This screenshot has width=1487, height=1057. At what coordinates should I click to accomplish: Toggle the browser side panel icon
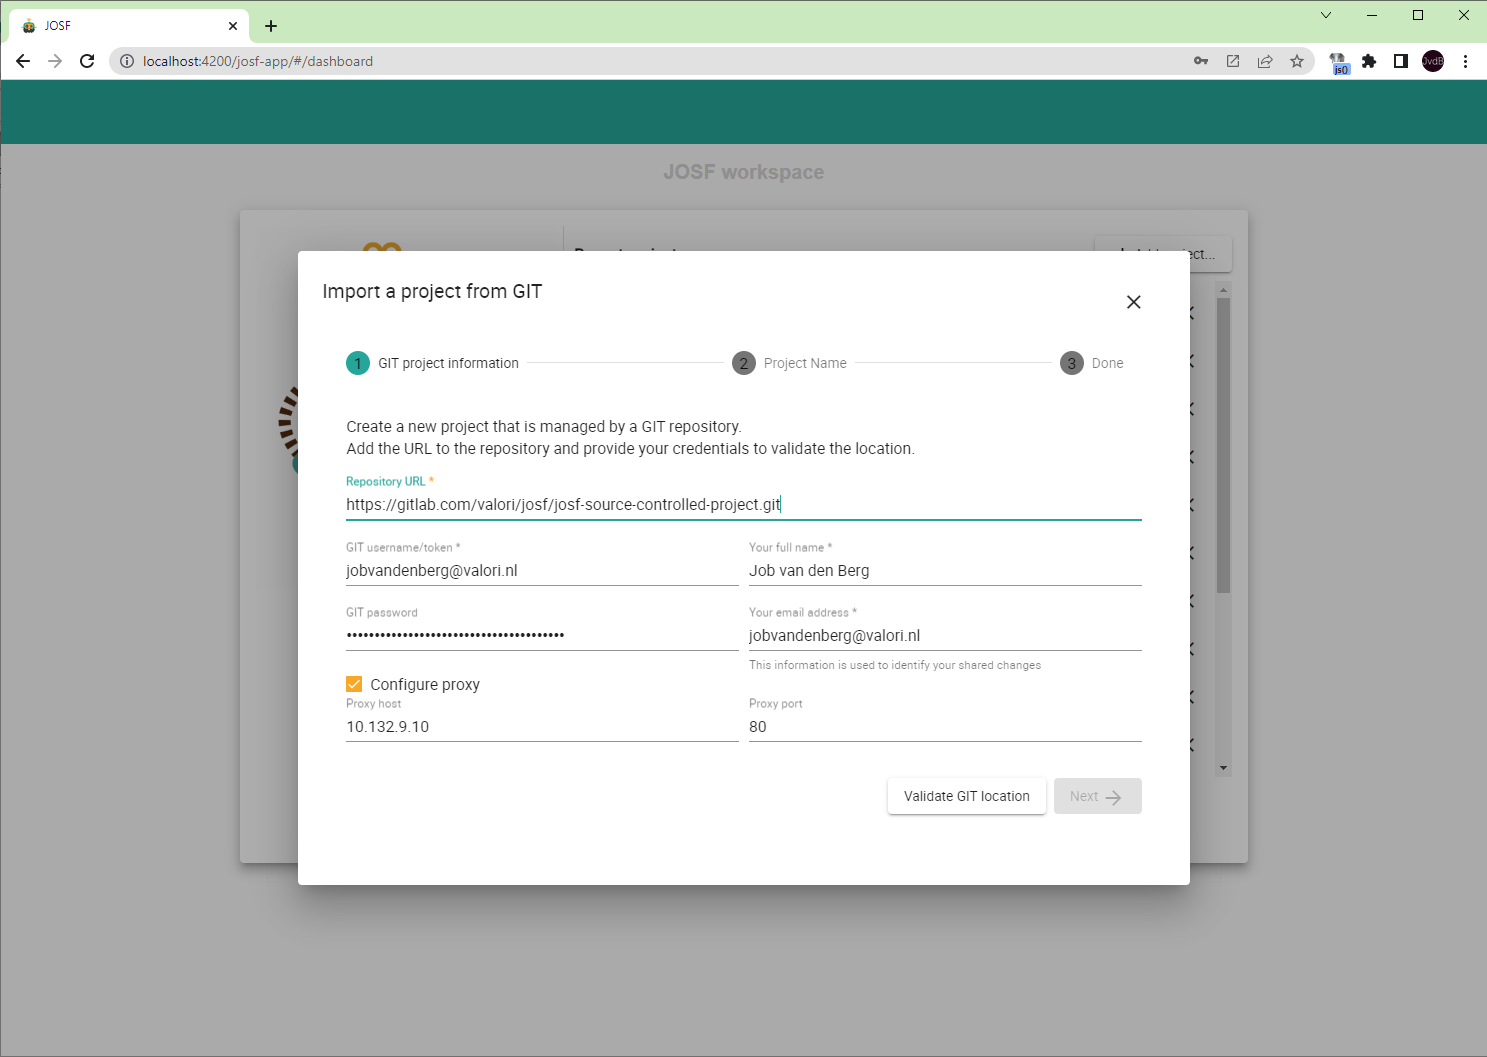coord(1401,61)
